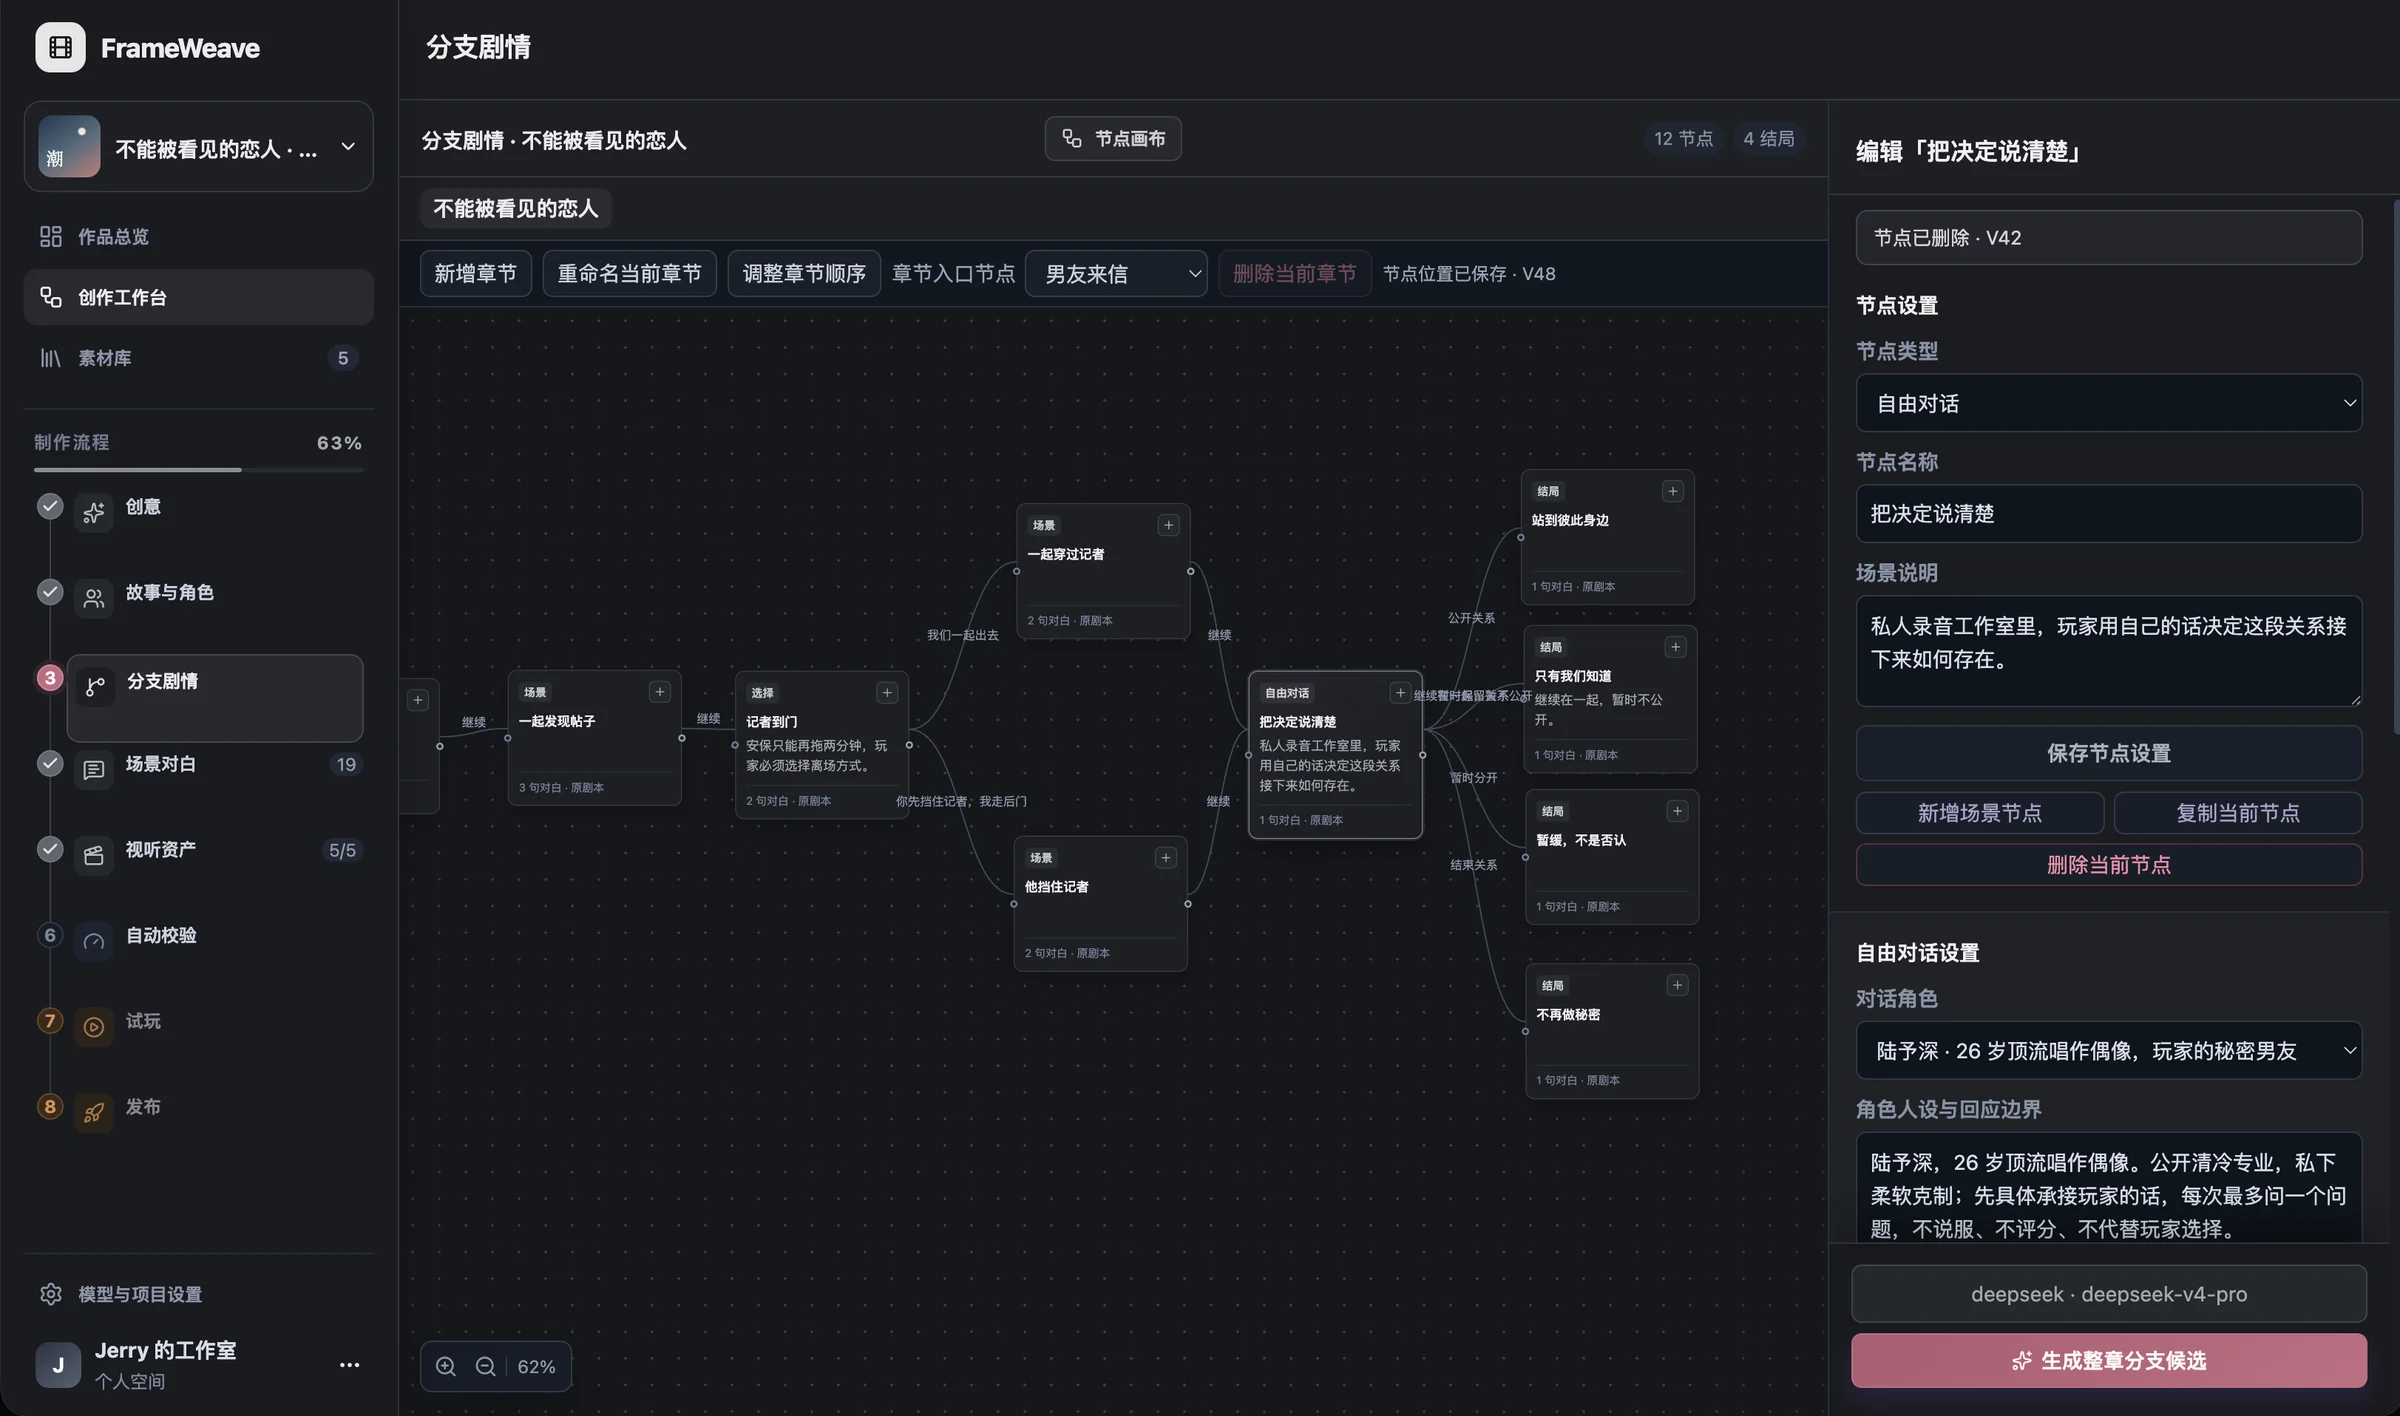The image size is (2400, 1416).
Task: Click 重命名当前章节 button
Action: 629,273
